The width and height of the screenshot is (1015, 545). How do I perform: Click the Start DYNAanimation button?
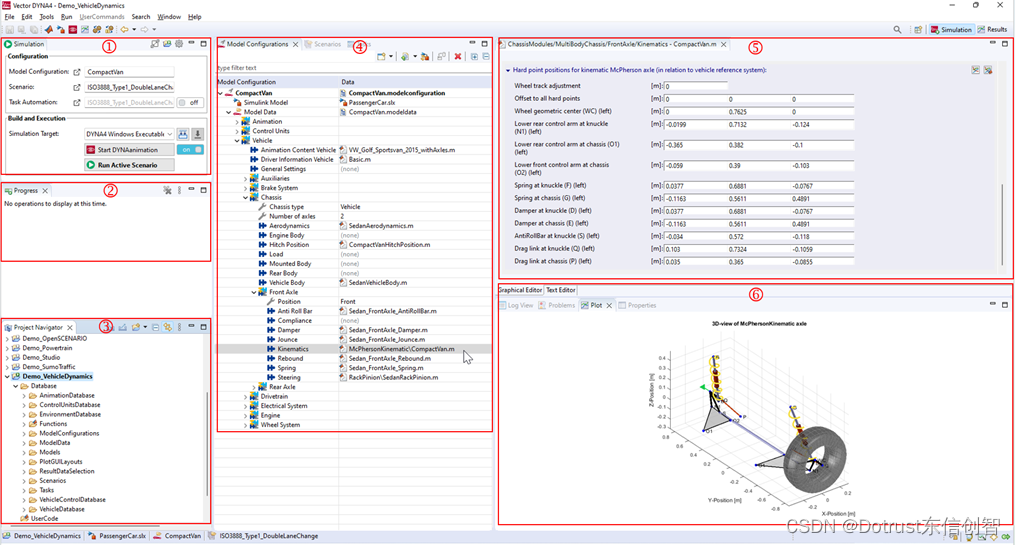point(129,150)
